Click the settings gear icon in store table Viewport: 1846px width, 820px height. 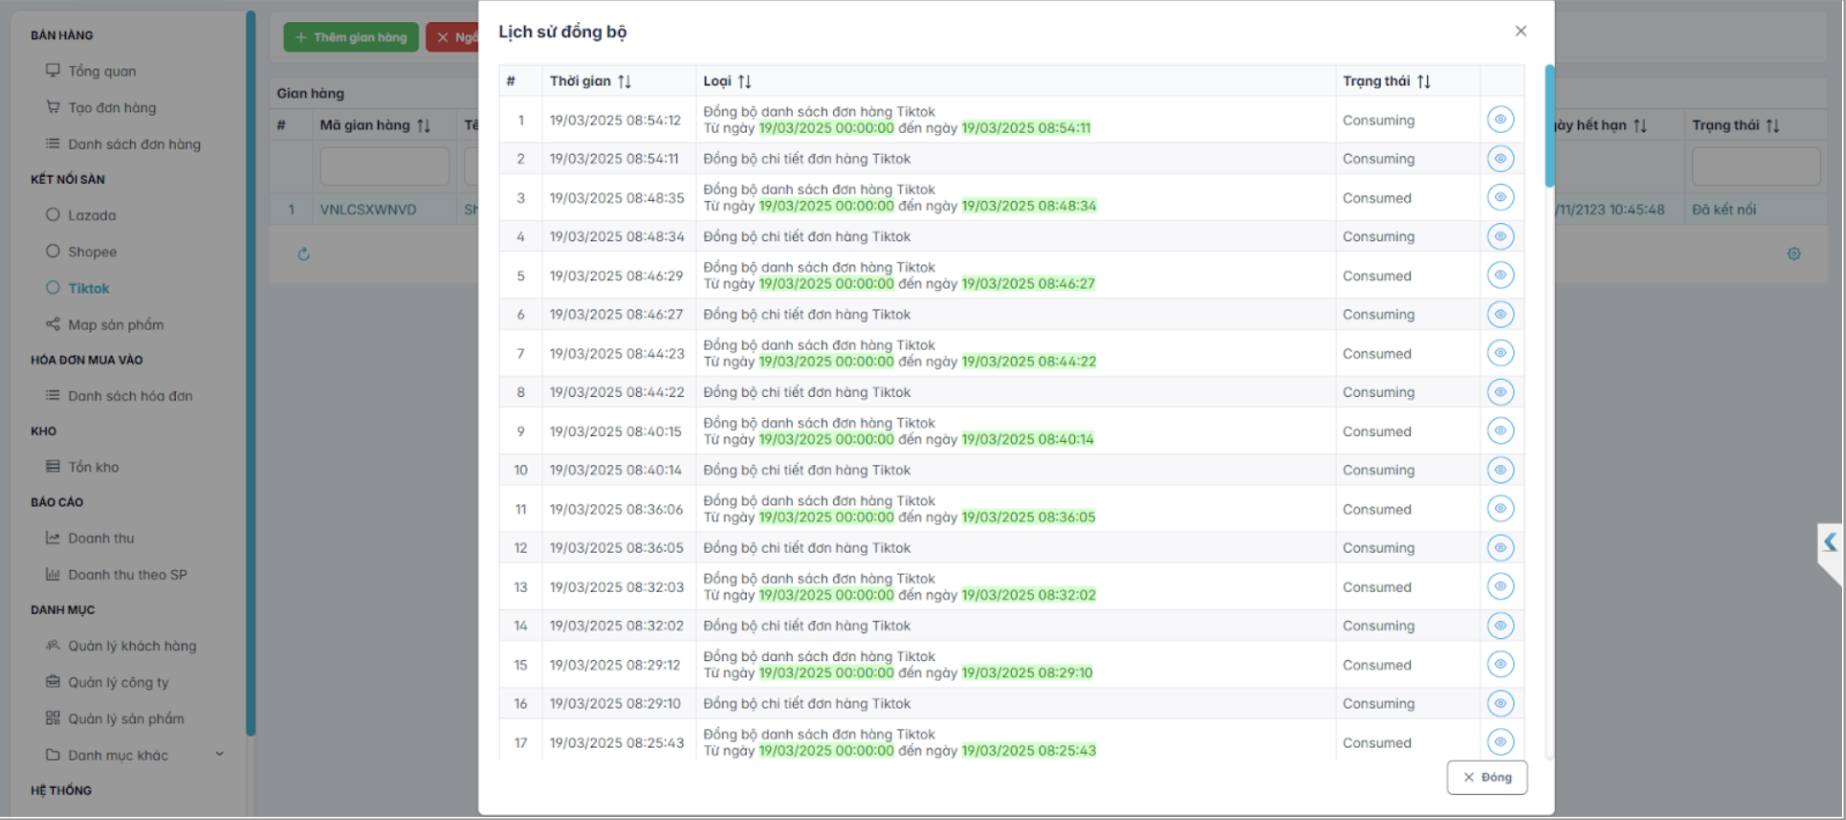pos(1793,254)
